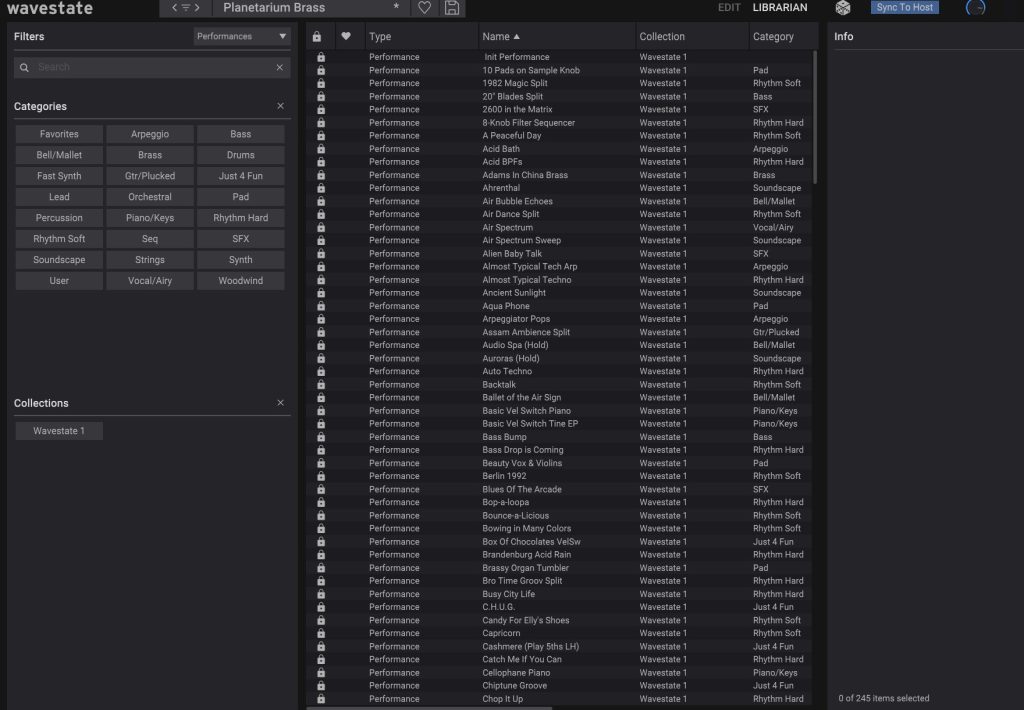The width and height of the screenshot is (1024, 710).
Task: Click the heart favorites column header
Action: click(346, 37)
